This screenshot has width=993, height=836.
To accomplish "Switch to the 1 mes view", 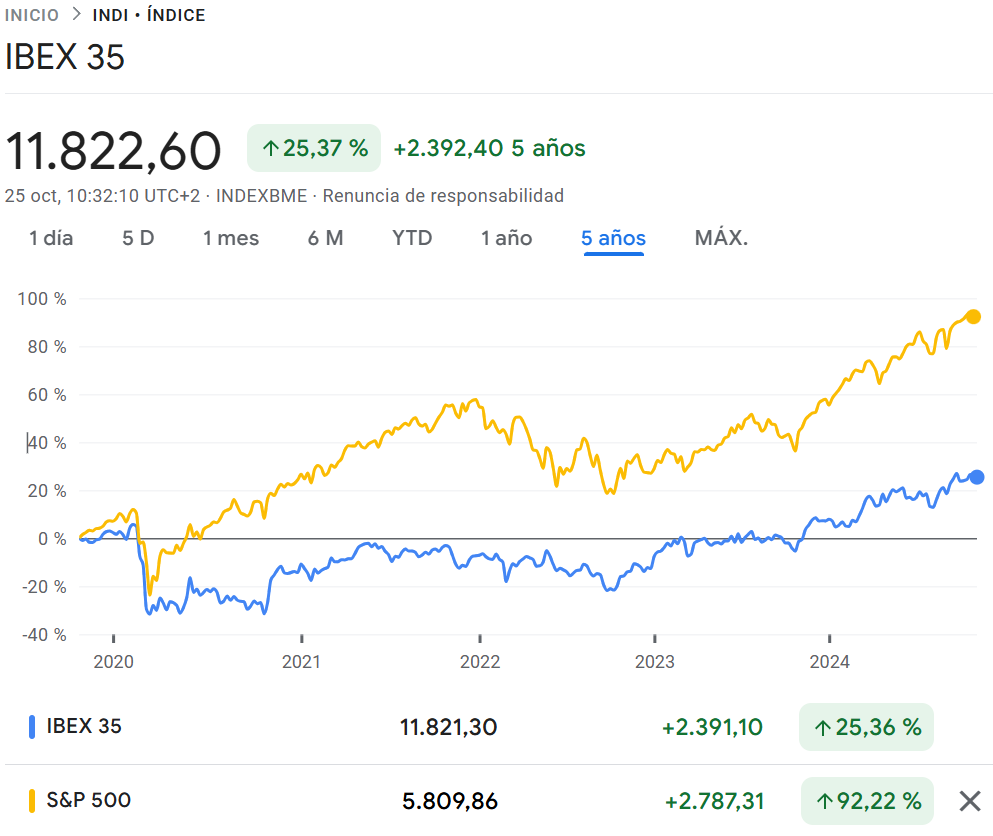I will coord(231,238).
